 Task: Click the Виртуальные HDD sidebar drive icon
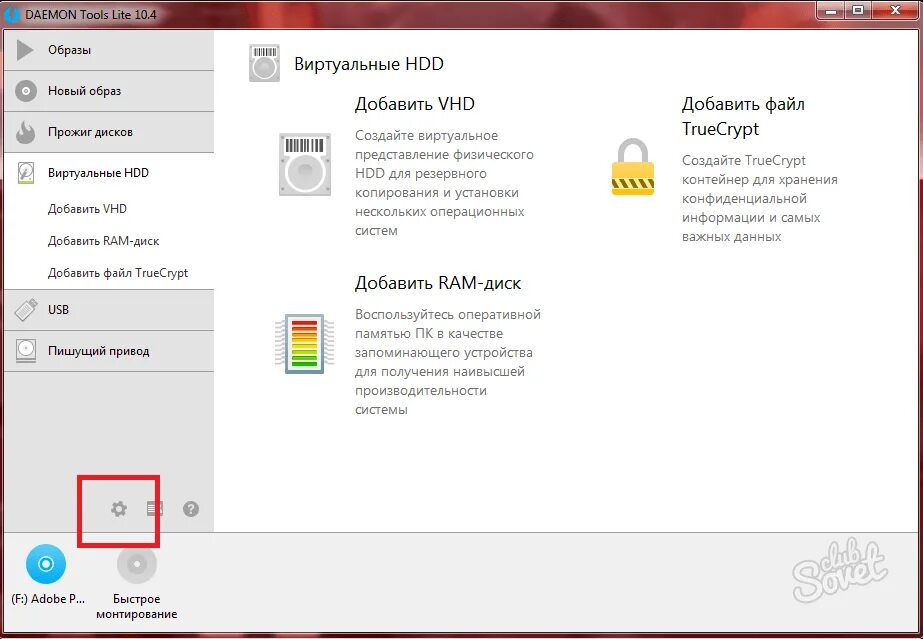pyautogui.click(x=25, y=173)
